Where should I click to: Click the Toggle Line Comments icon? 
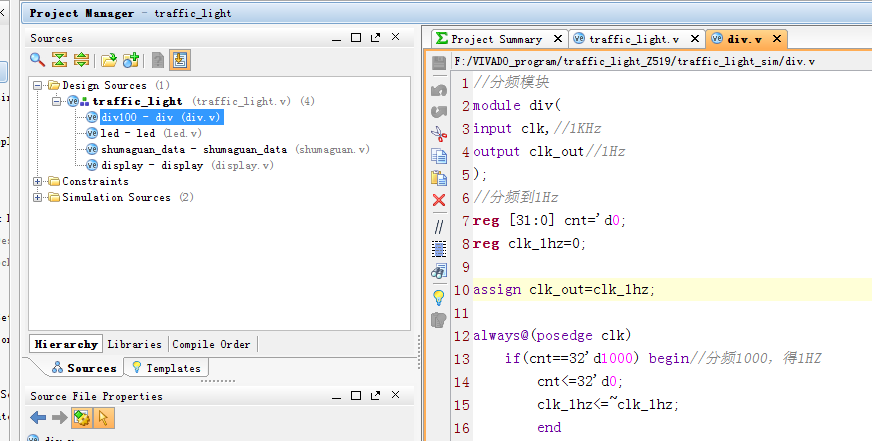pos(439,226)
